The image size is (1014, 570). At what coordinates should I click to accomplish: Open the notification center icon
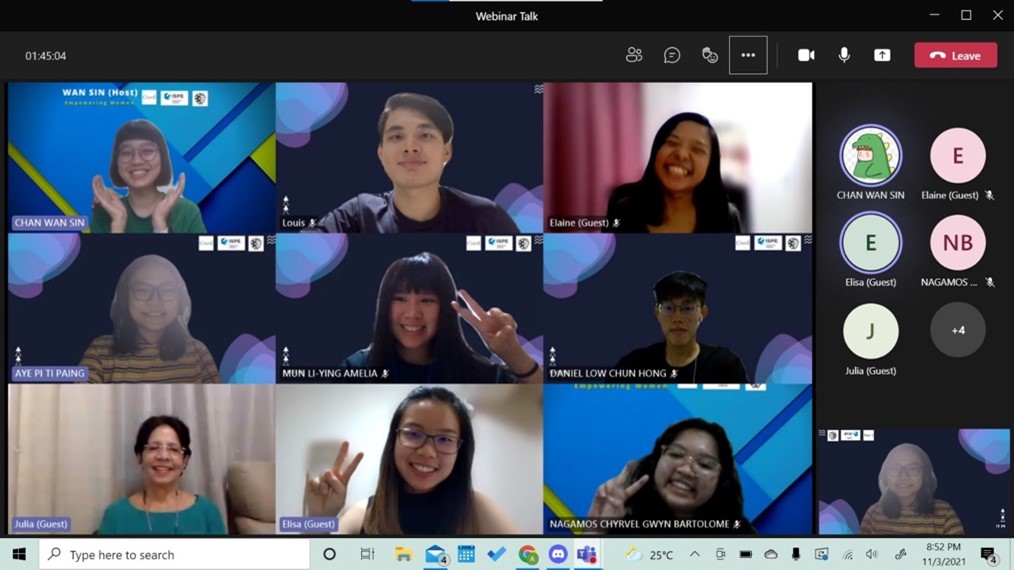tap(988, 555)
